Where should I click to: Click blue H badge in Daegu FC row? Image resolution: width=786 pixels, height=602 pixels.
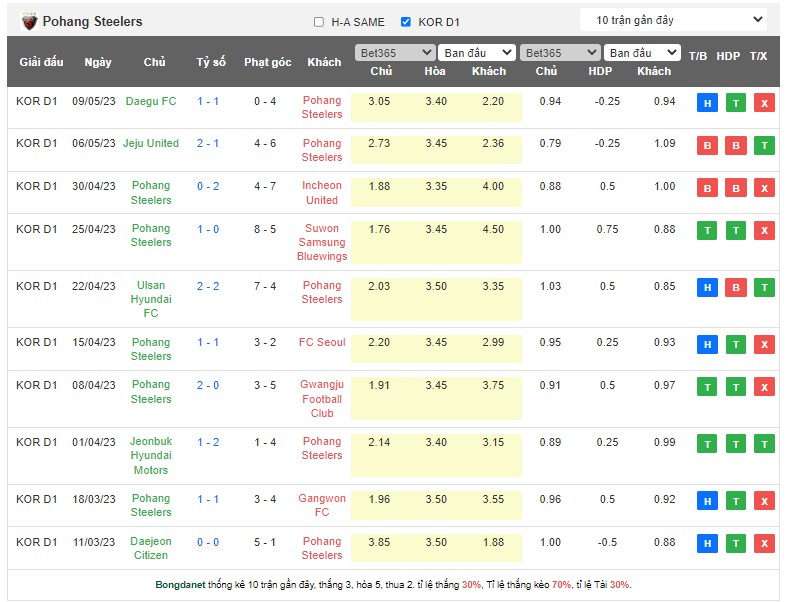pos(707,103)
